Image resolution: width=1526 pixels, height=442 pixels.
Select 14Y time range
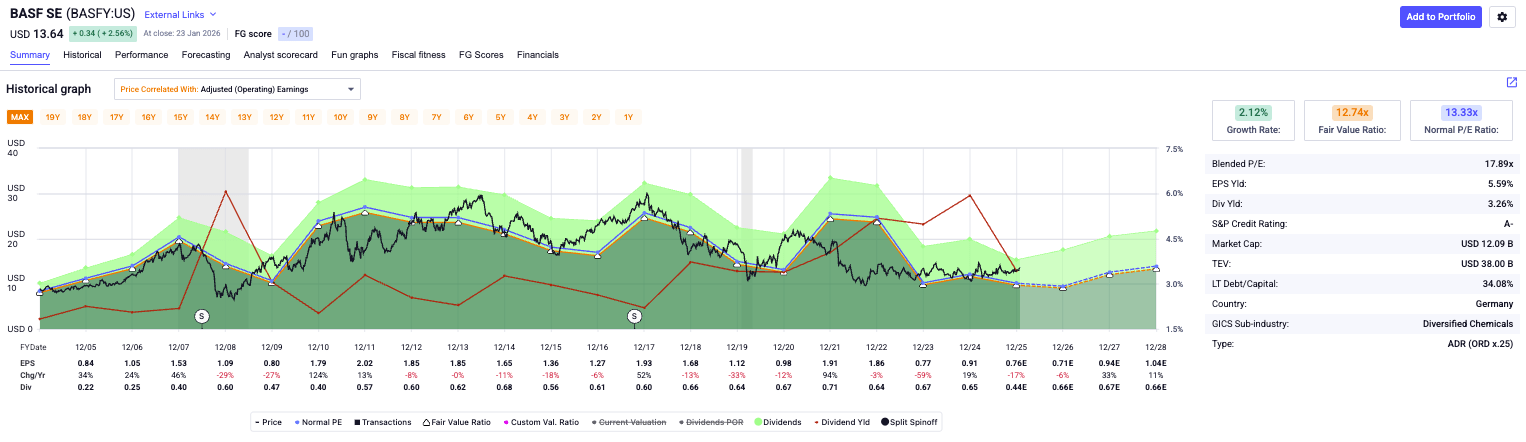(213, 117)
